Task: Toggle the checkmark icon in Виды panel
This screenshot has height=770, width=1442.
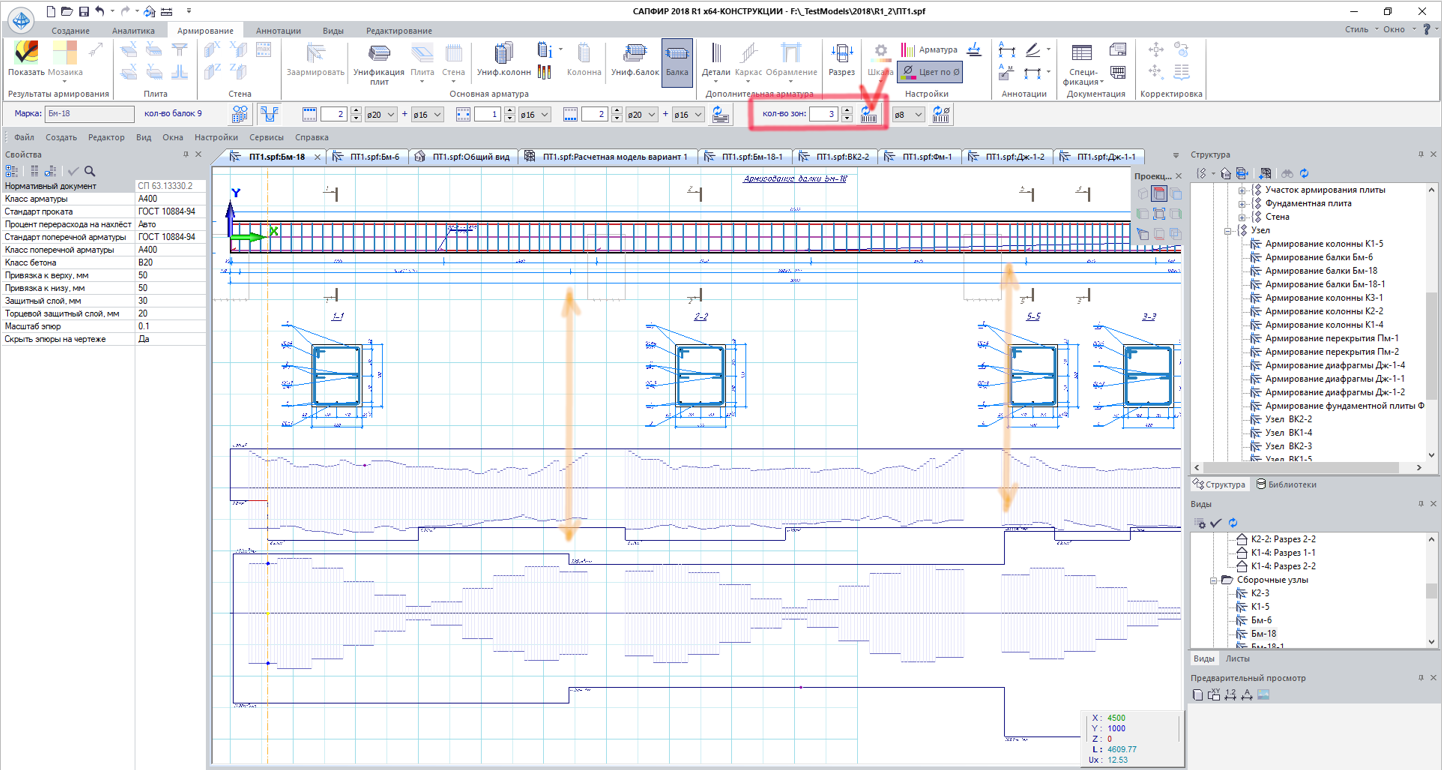Action: (x=1216, y=523)
